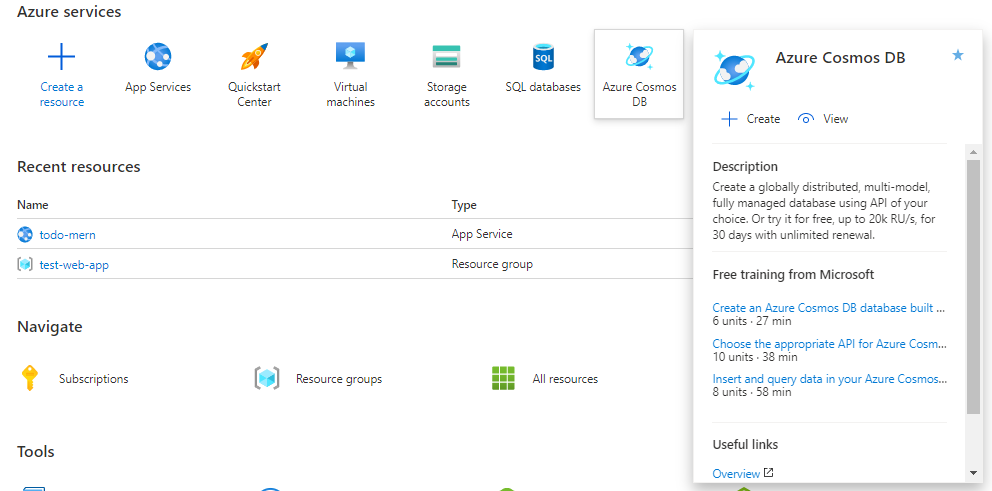Open the test-web-app resource group
992x491 pixels.
(73, 265)
